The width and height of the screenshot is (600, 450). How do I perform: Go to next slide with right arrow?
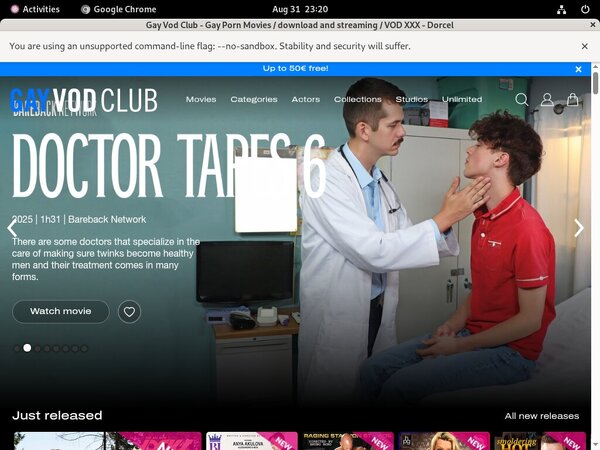coord(578,228)
